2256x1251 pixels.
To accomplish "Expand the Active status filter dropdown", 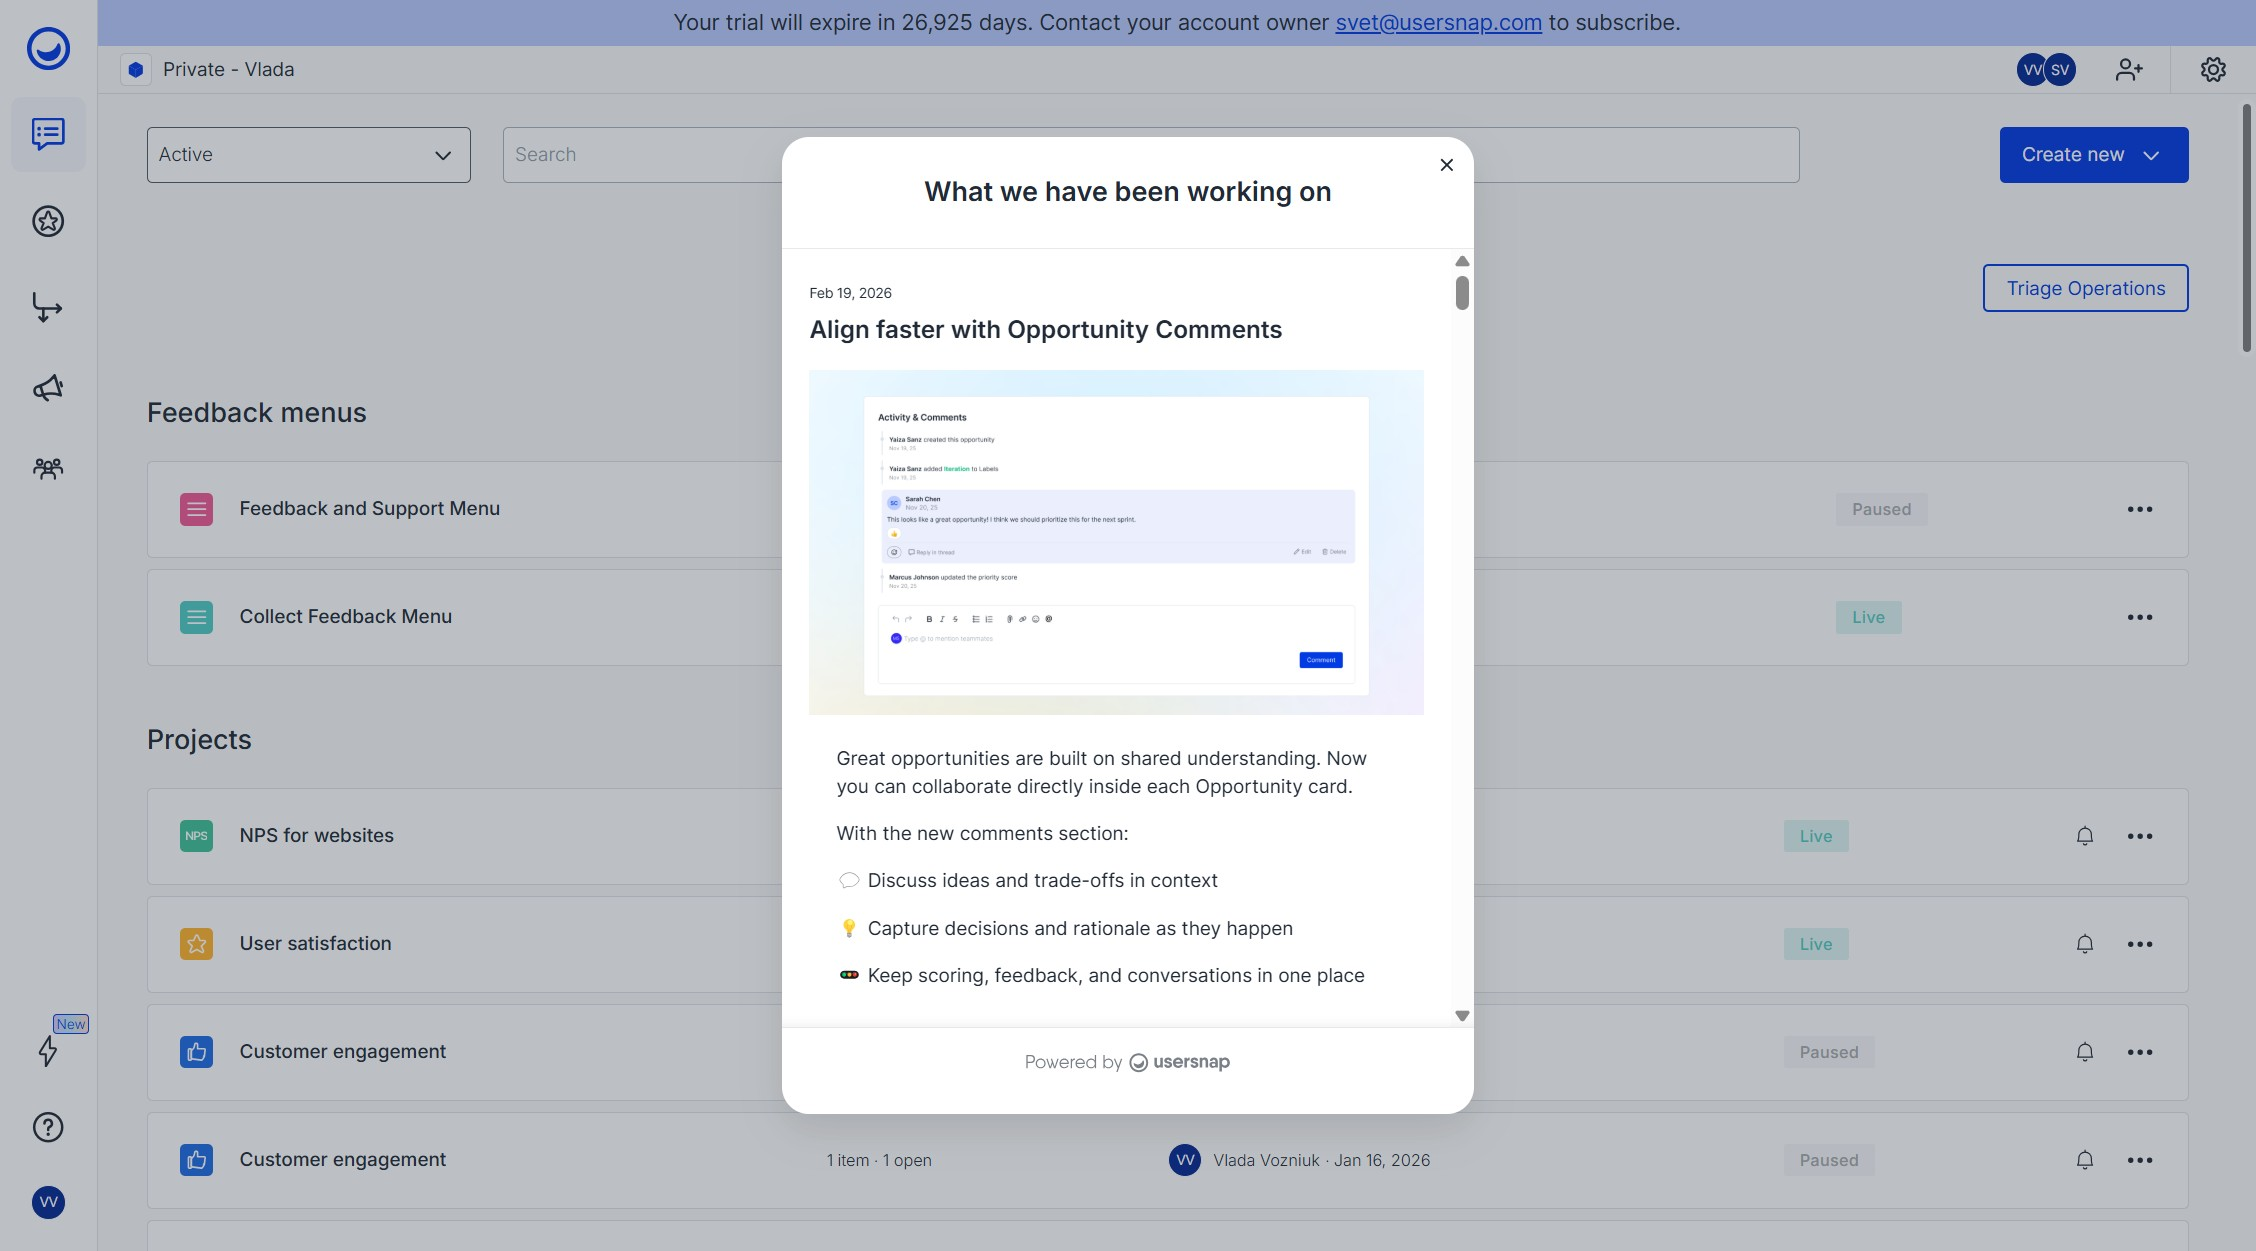I will pyautogui.click(x=308, y=155).
